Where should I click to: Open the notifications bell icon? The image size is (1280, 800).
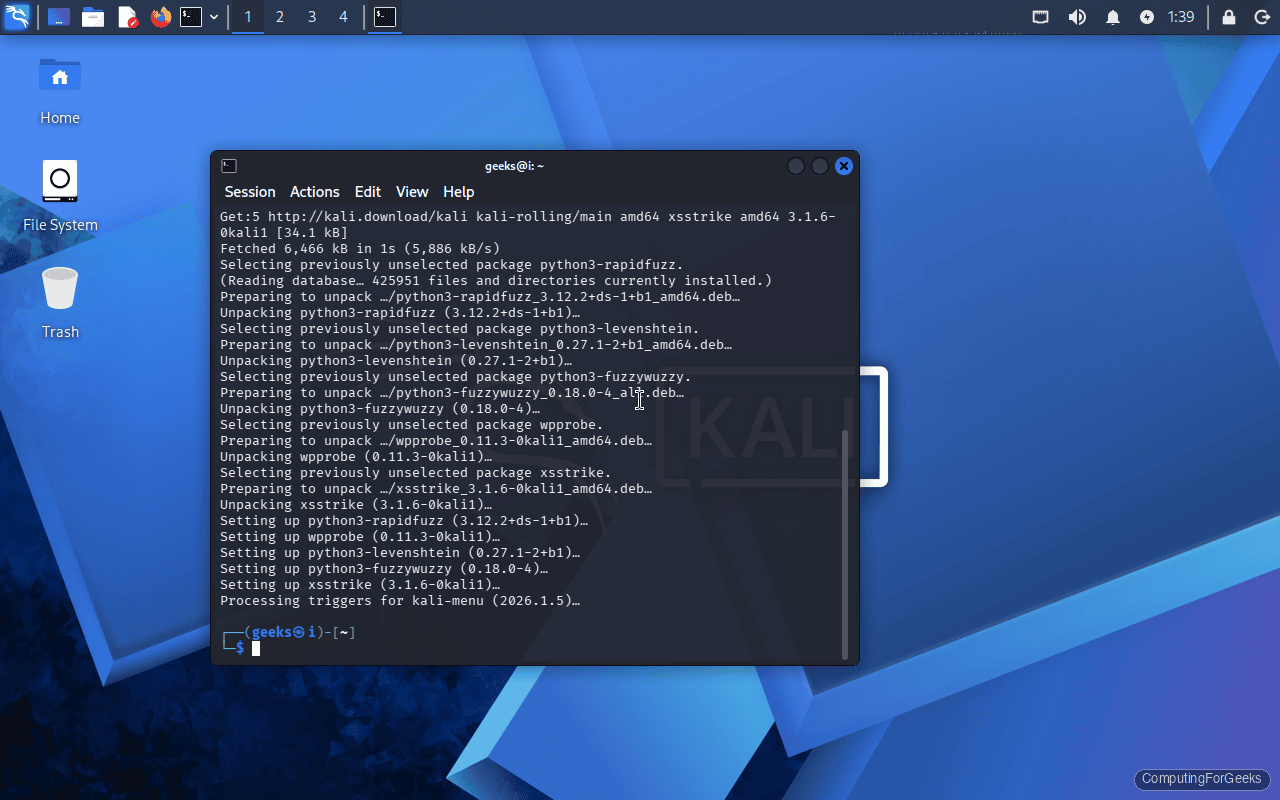tap(1112, 17)
